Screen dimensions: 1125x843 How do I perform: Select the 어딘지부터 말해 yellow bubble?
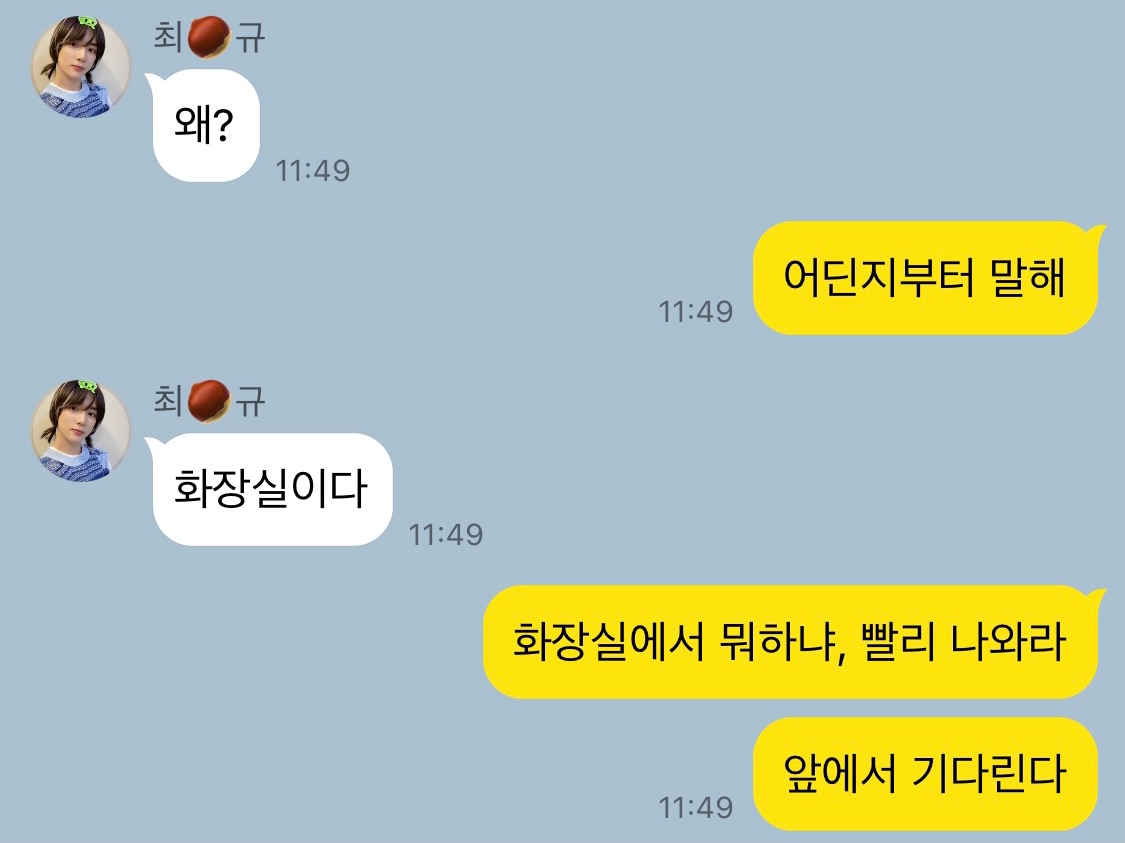pos(926,278)
